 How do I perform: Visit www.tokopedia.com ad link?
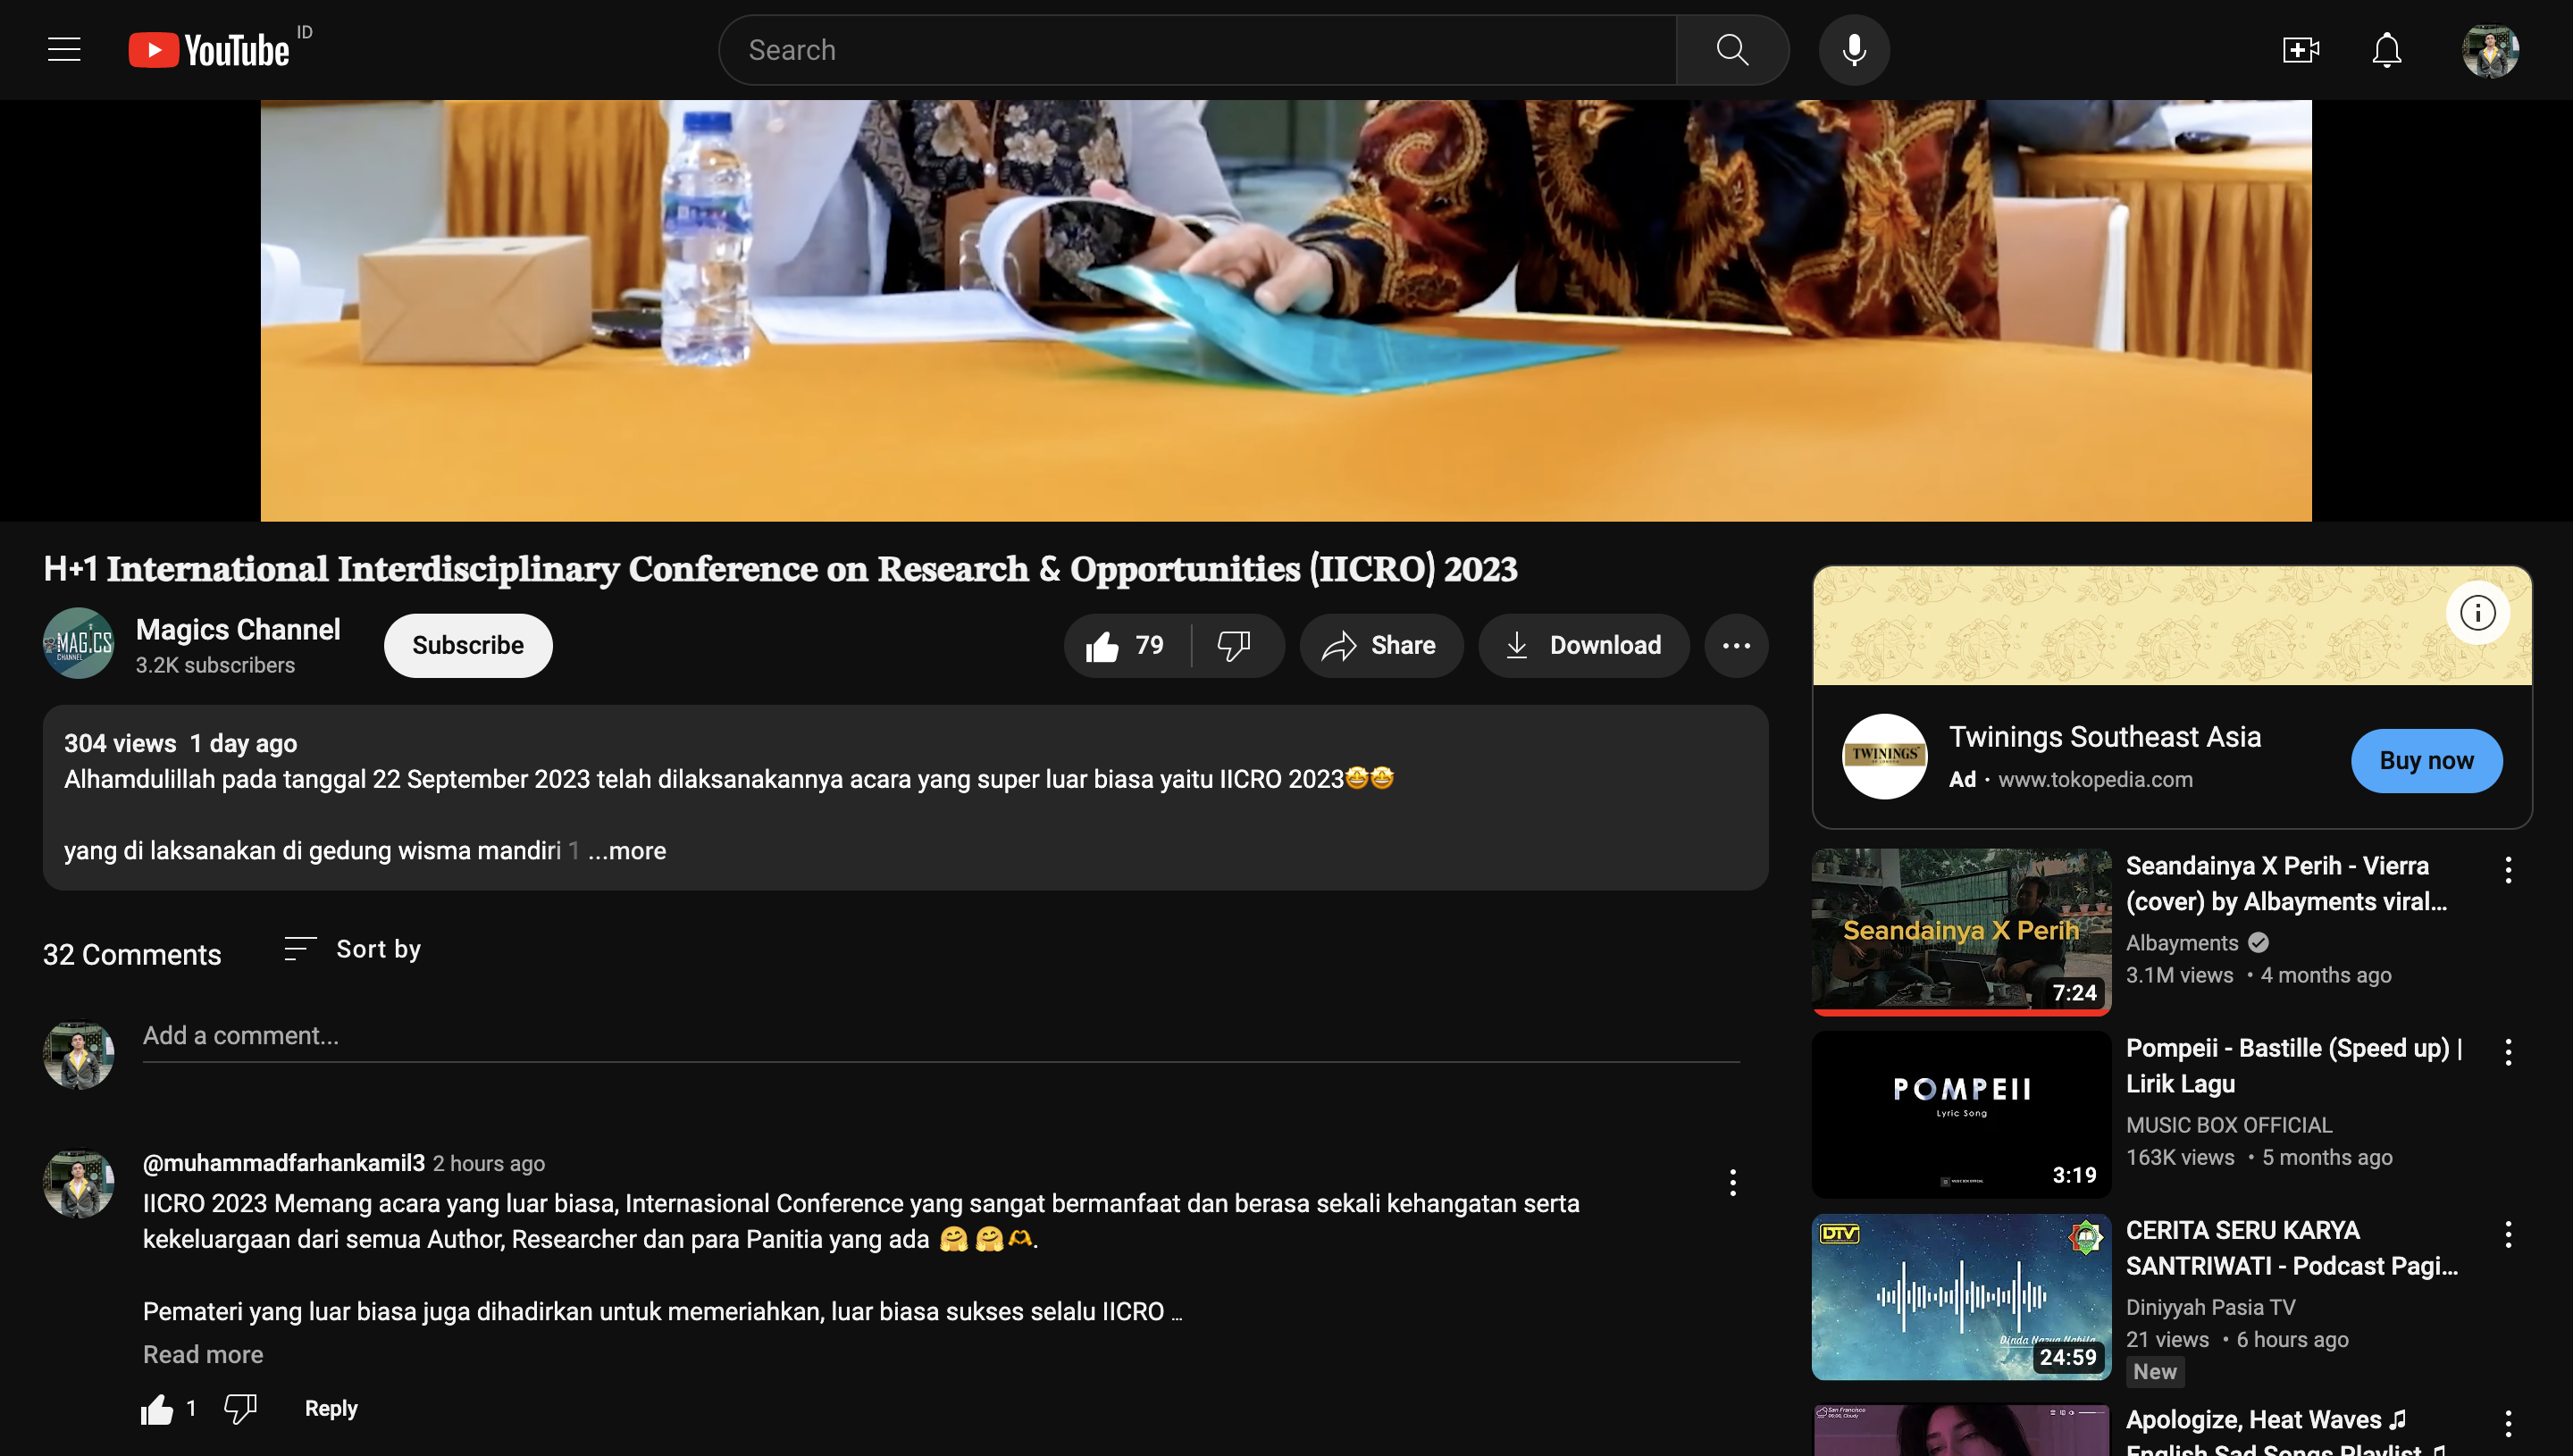tap(2095, 780)
